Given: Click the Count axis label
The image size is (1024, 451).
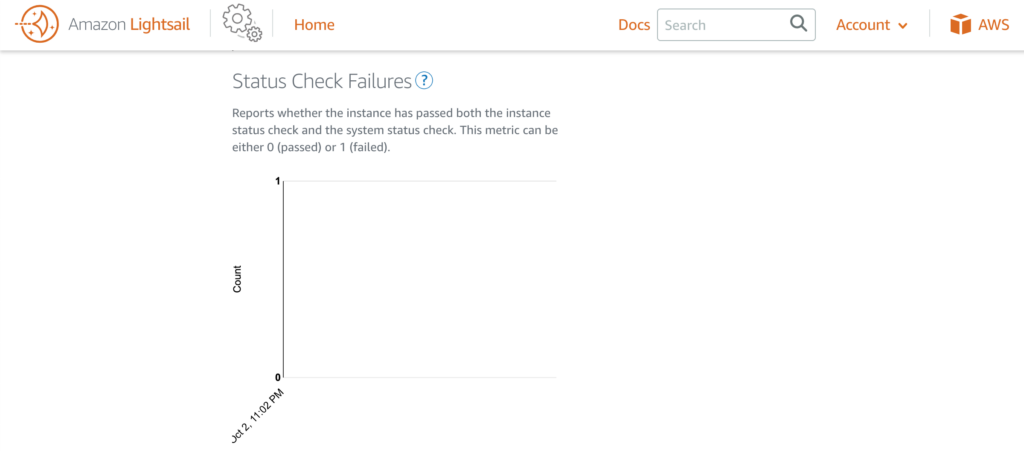Looking at the screenshot, I should pos(237,279).
